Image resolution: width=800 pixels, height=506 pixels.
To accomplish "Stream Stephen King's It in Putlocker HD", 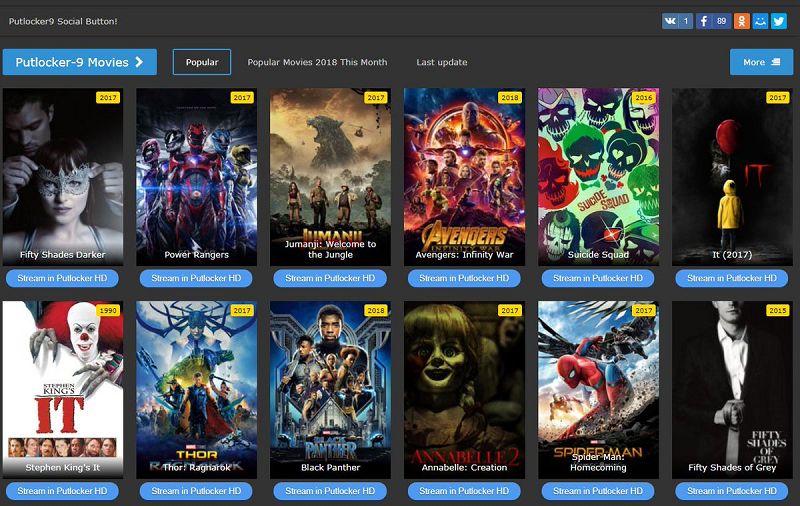I will [62, 491].
